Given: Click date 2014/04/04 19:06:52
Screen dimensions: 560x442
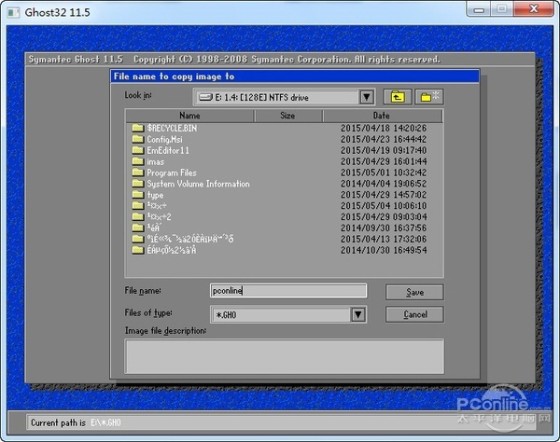Looking at the screenshot, I should (384, 184).
